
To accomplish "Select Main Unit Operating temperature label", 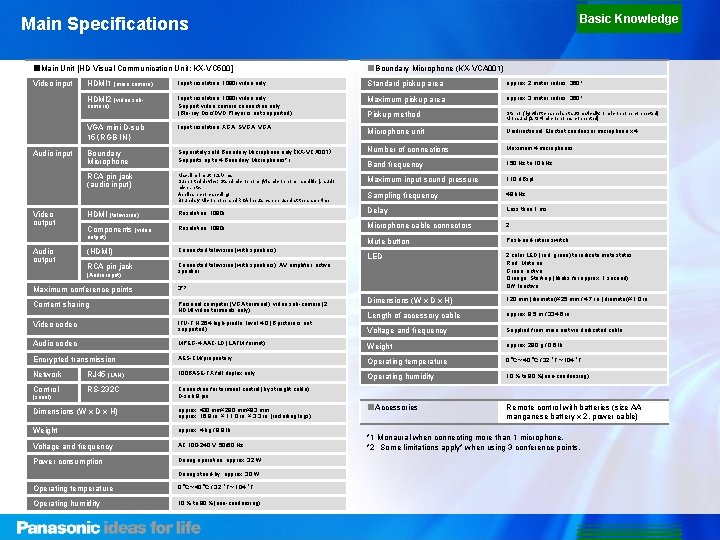I will pyautogui.click(x=98, y=488).
